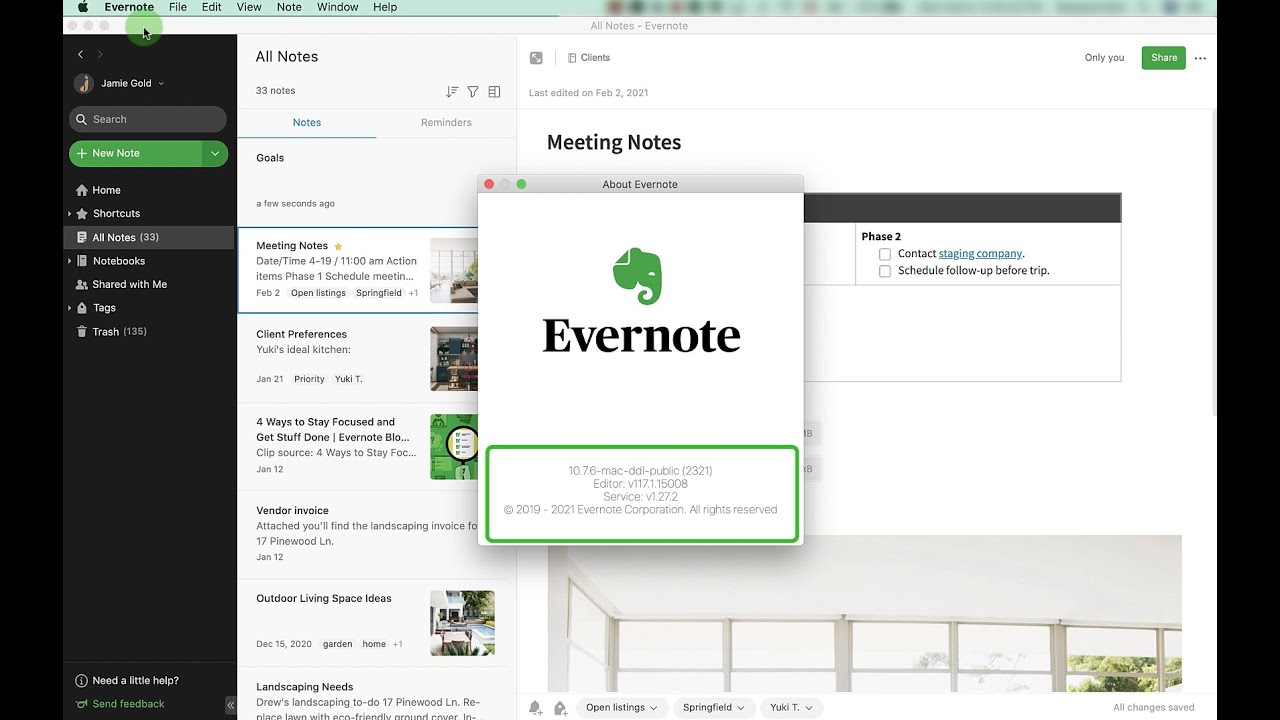Open note list sort options icon
The image size is (1280, 720).
click(x=452, y=91)
